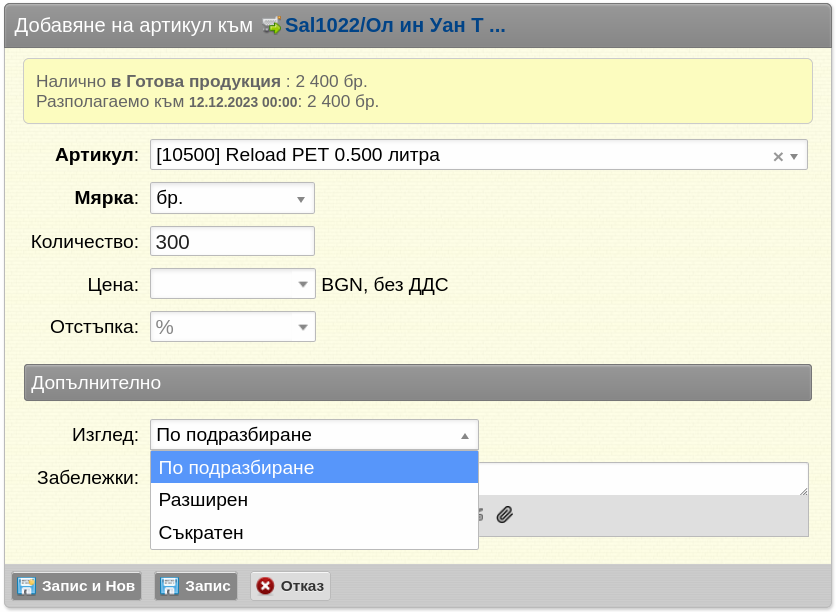Focus the Количество input field

pos(232,241)
